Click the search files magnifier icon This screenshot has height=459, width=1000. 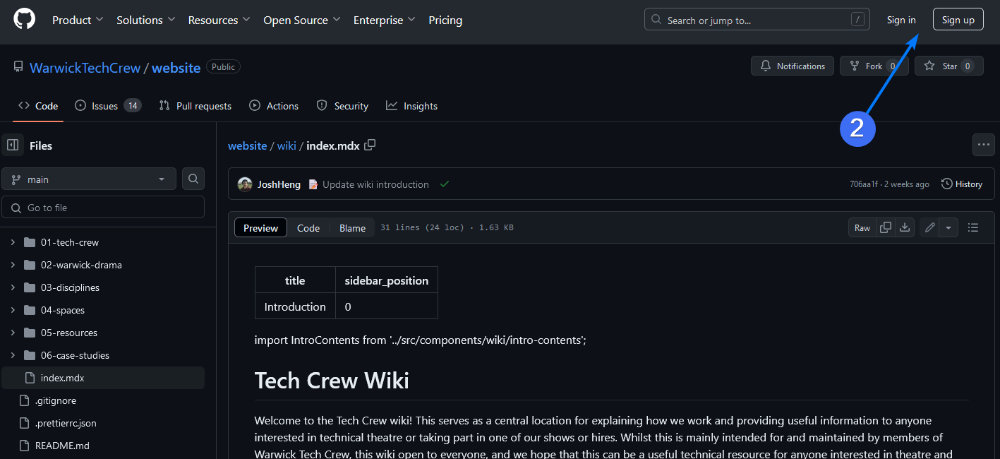194,179
